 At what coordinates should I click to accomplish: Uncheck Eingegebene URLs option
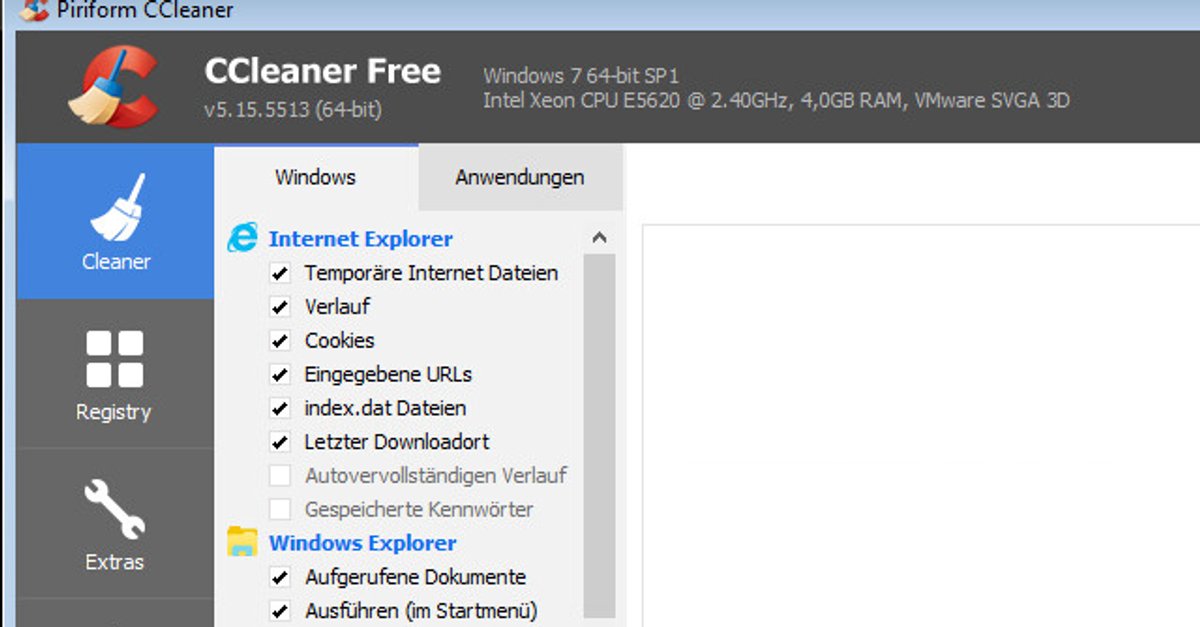pos(280,375)
